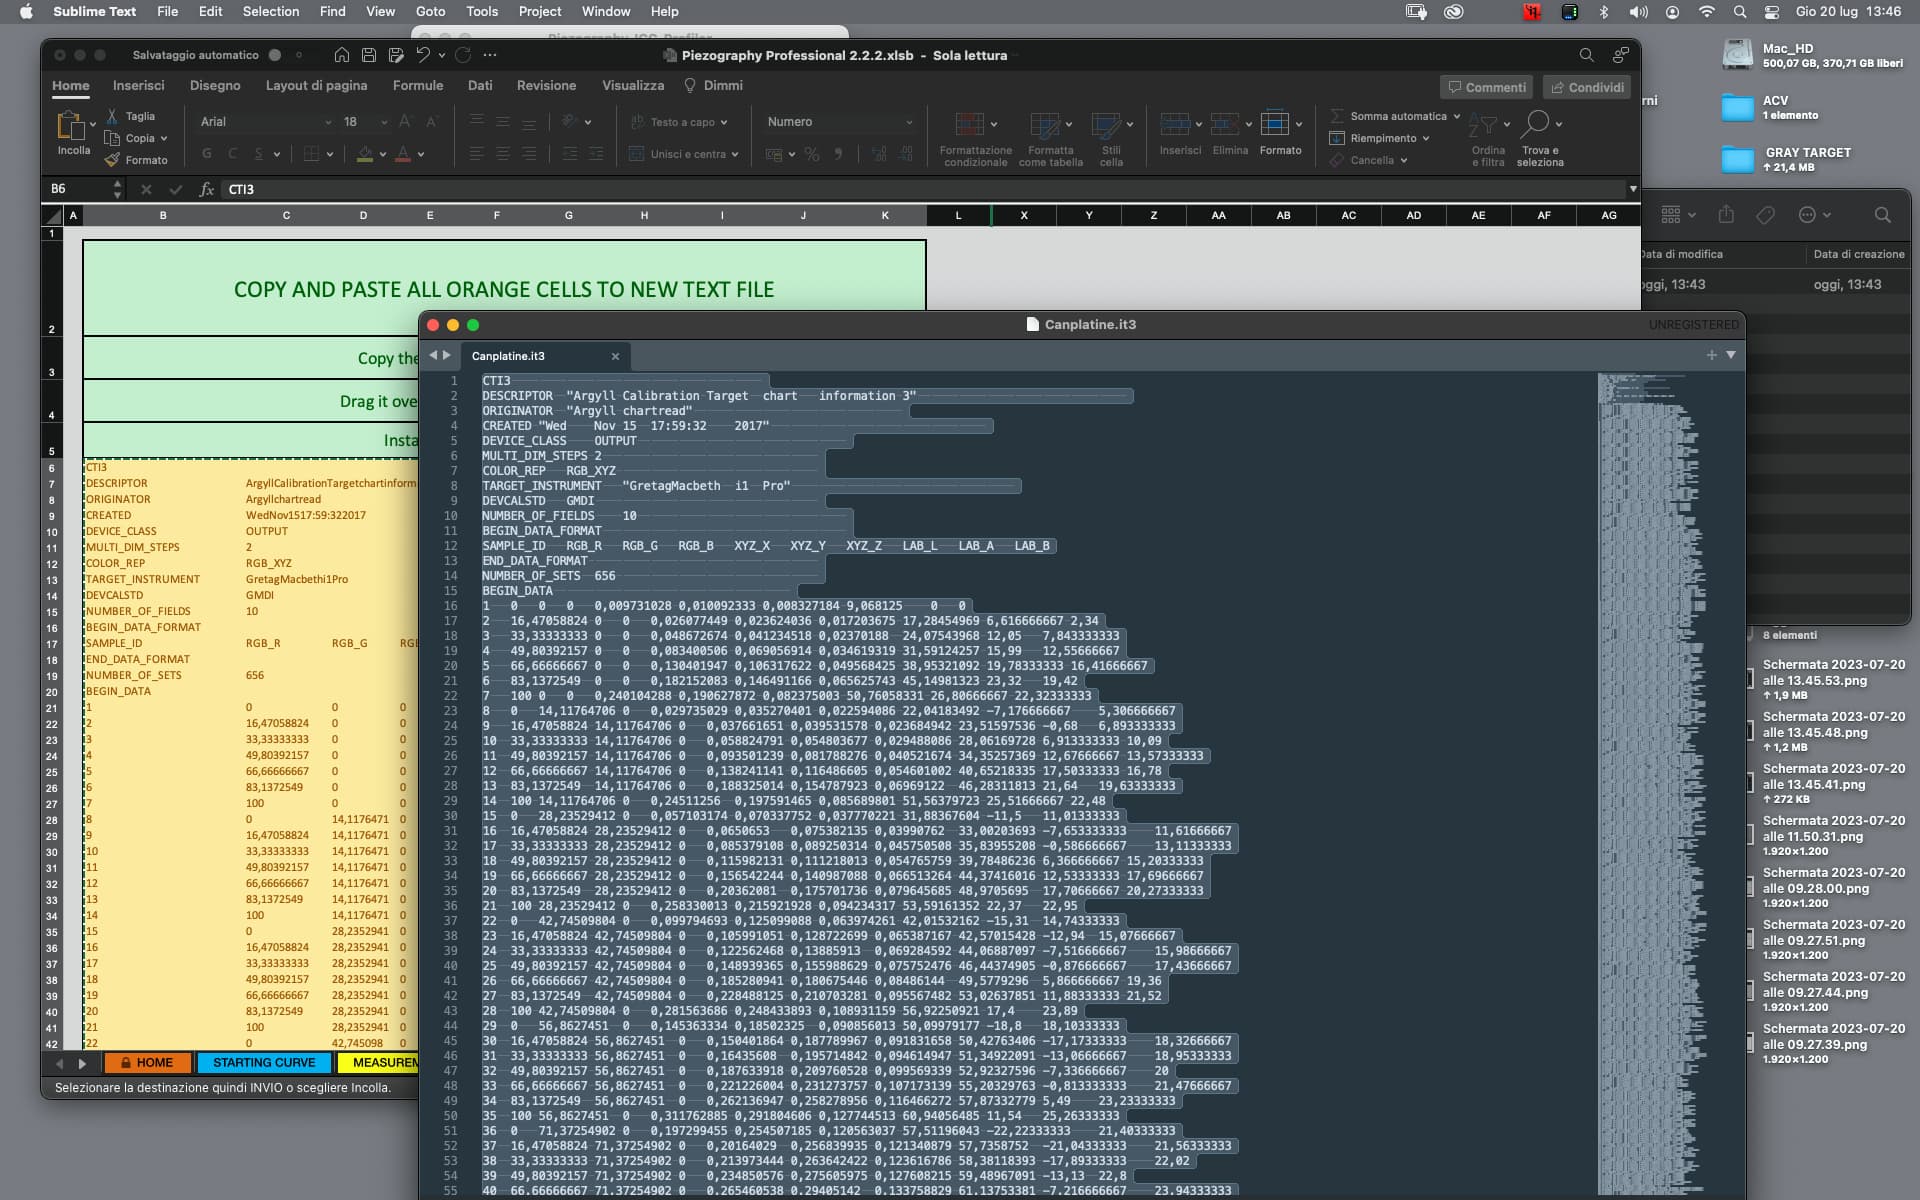
Task: Open the Goto menu in menu bar
Action: coord(430,11)
